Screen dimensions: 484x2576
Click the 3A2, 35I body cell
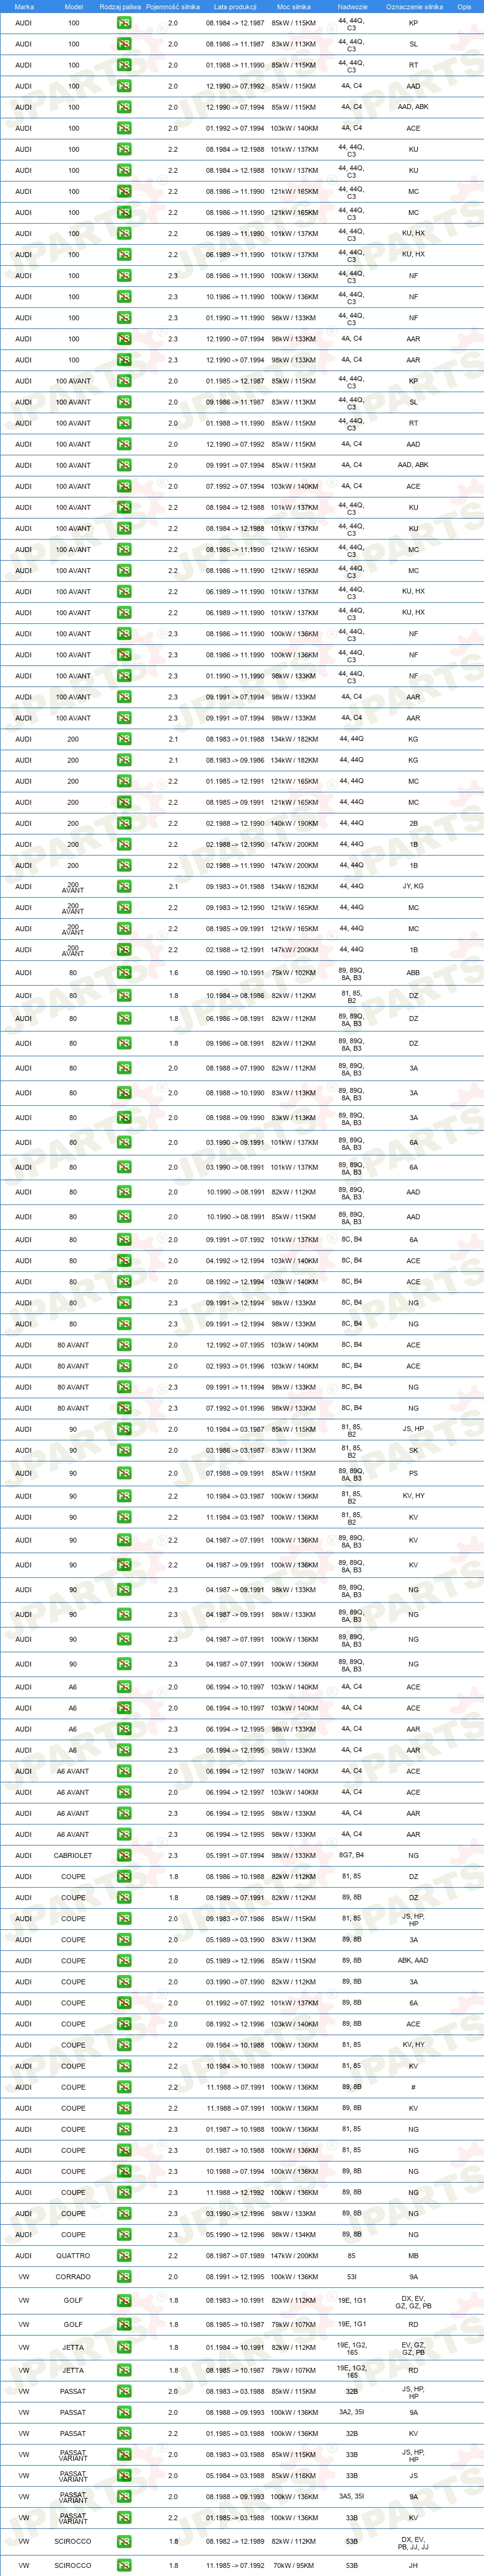pyautogui.click(x=352, y=2412)
